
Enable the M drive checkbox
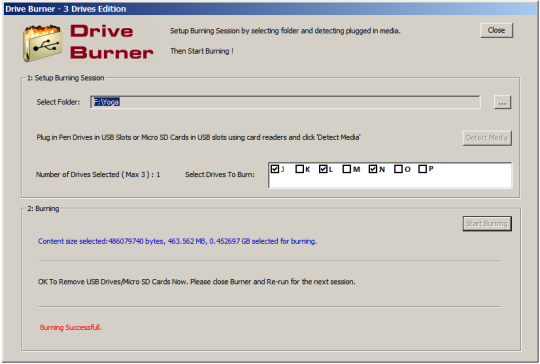347,169
